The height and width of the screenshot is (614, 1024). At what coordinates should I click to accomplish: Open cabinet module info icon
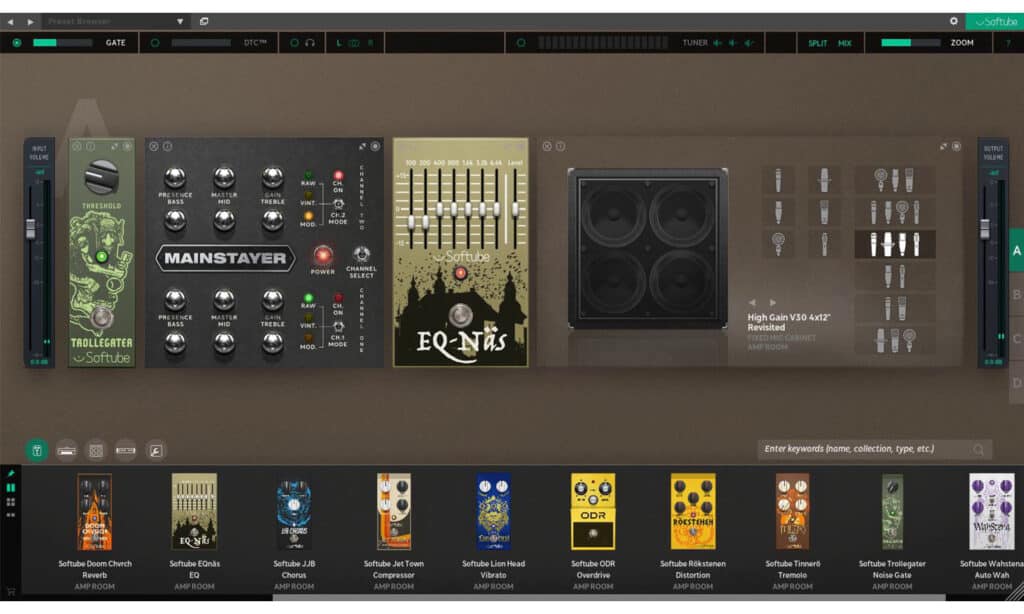click(x=560, y=146)
